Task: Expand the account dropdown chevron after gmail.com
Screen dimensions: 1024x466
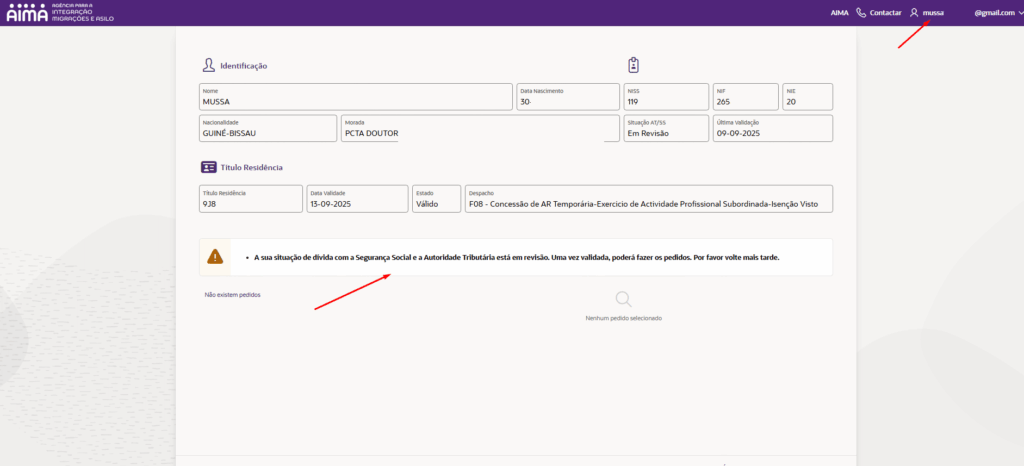Action: click(1019, 13)
